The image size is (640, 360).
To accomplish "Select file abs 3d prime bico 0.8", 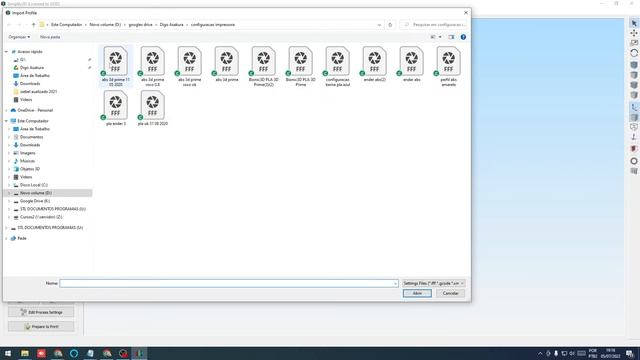I will pos(153,66).
